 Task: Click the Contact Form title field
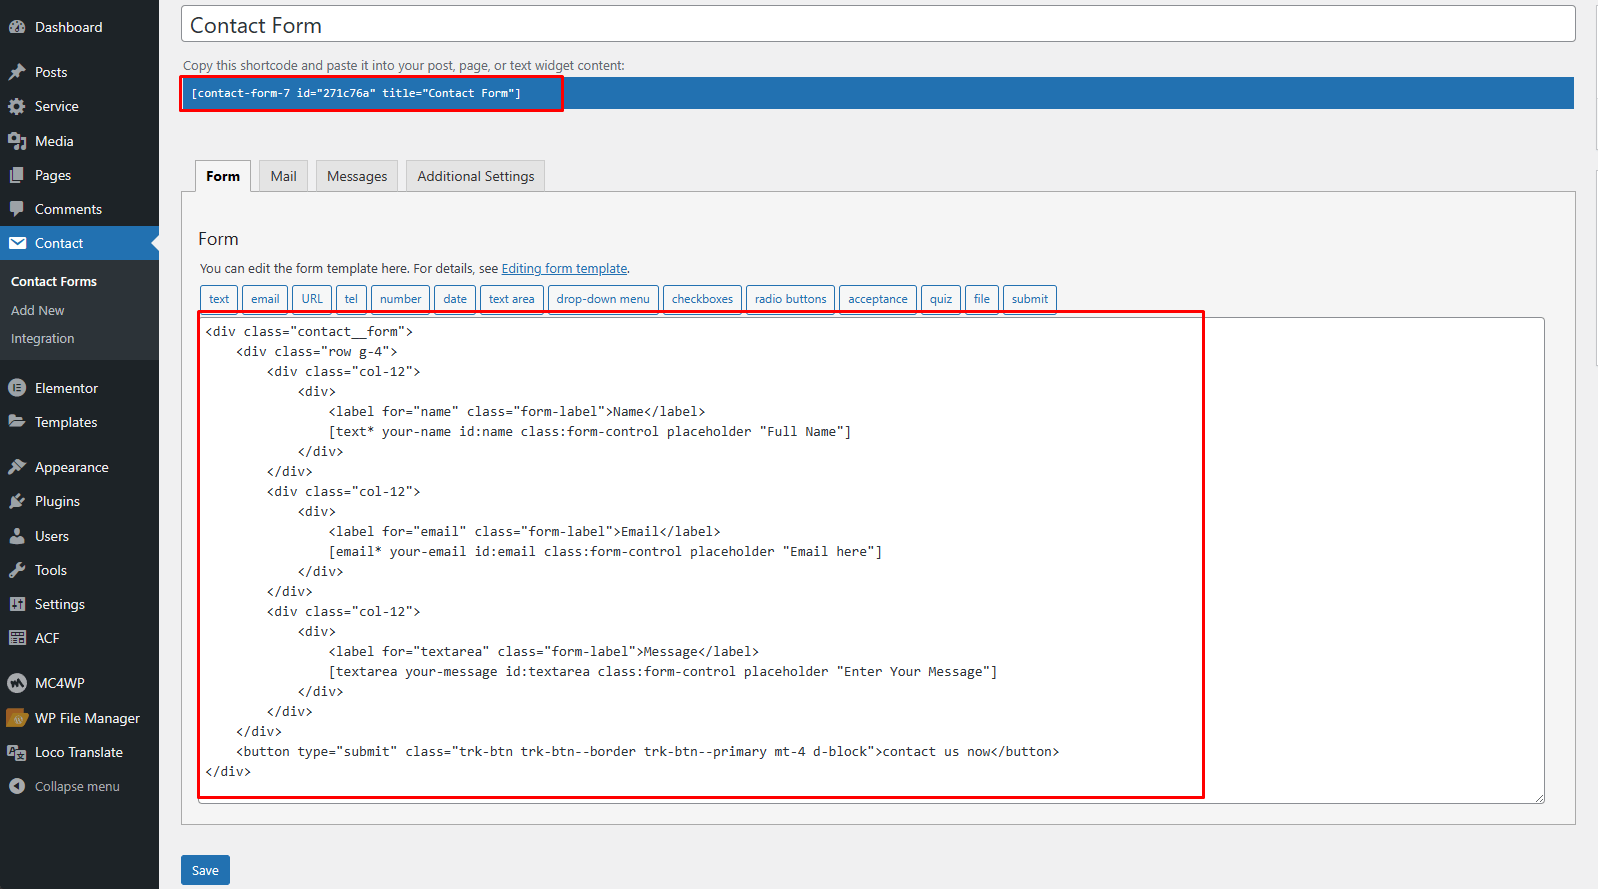tap(877, 25)
